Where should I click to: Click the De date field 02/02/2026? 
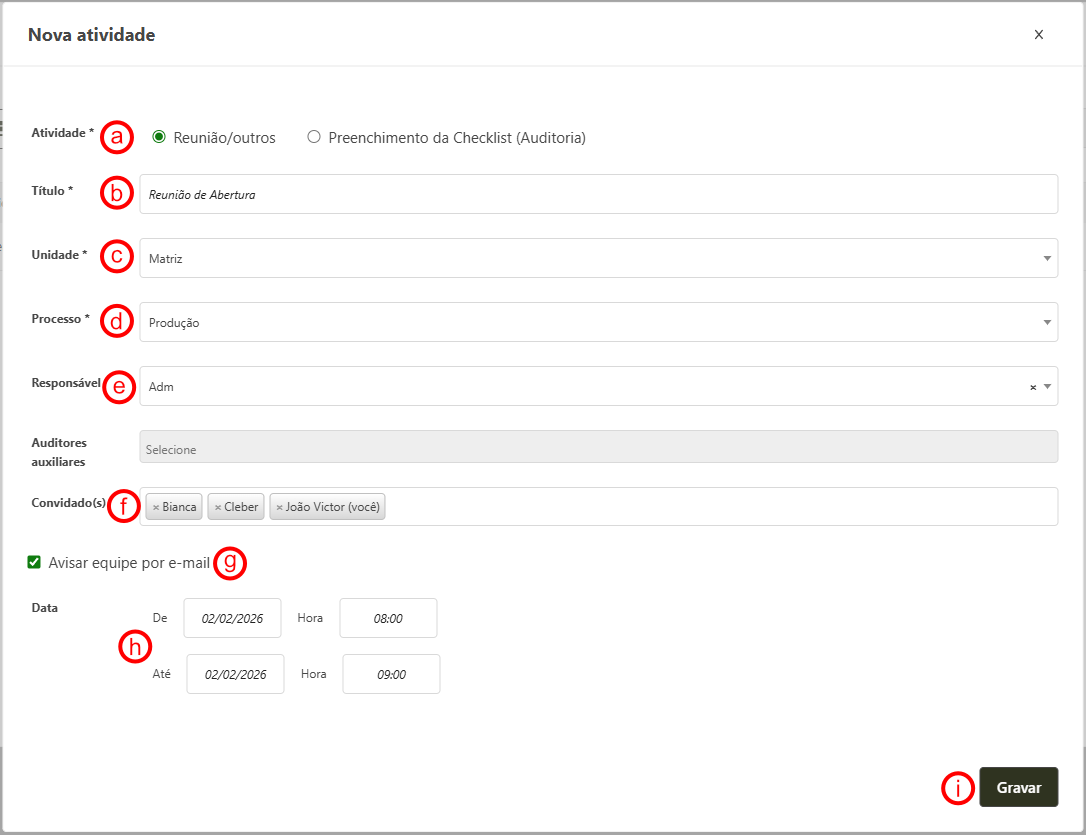(232, 618)
